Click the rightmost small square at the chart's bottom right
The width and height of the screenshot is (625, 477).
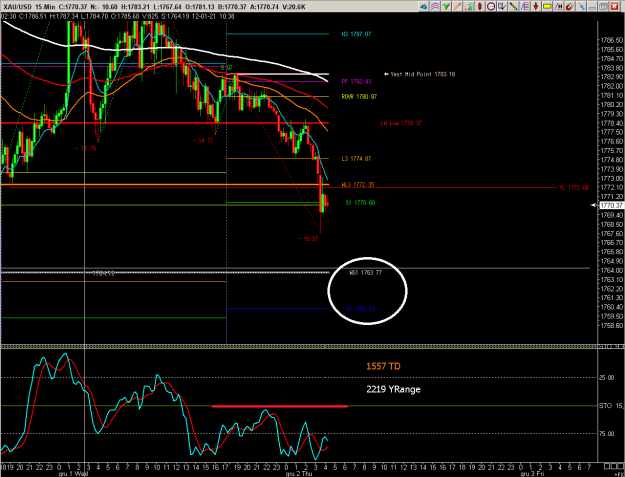tap(619, 465)
